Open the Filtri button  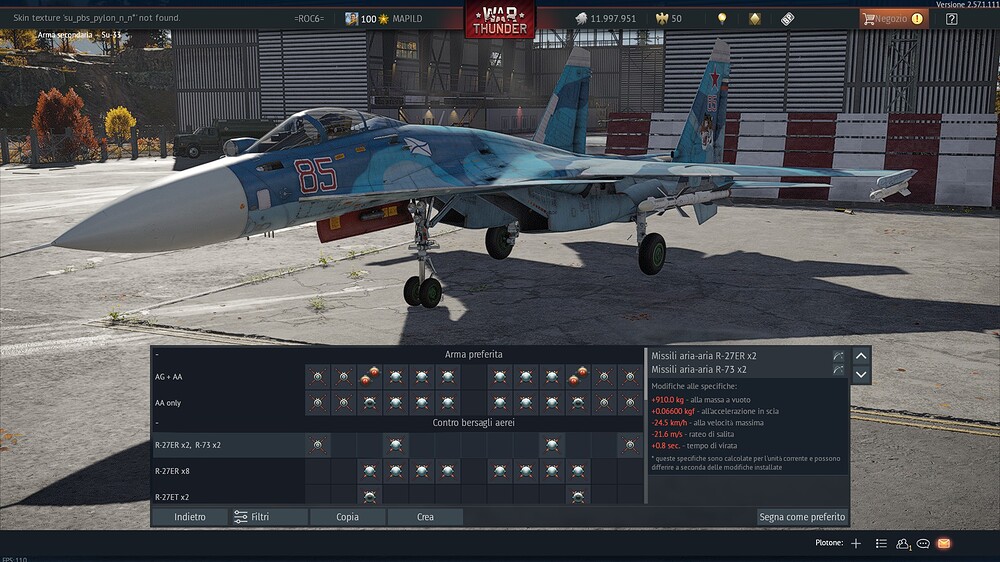click(268, 517)
